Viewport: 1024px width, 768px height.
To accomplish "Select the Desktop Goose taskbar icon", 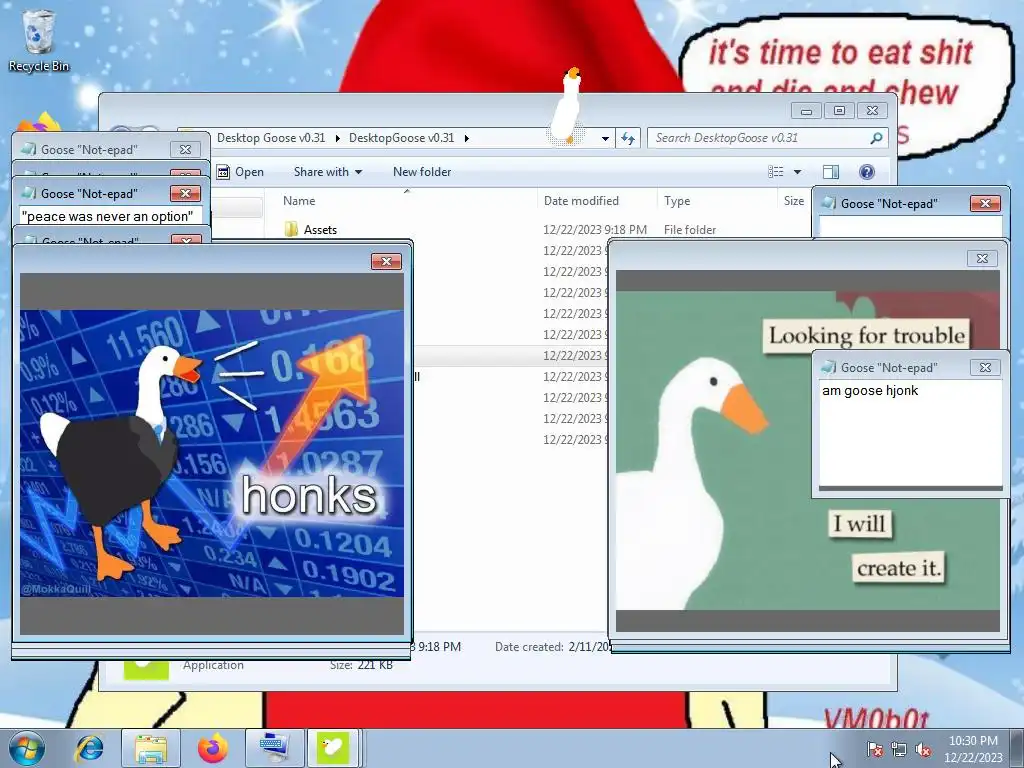I will [332, 748].
